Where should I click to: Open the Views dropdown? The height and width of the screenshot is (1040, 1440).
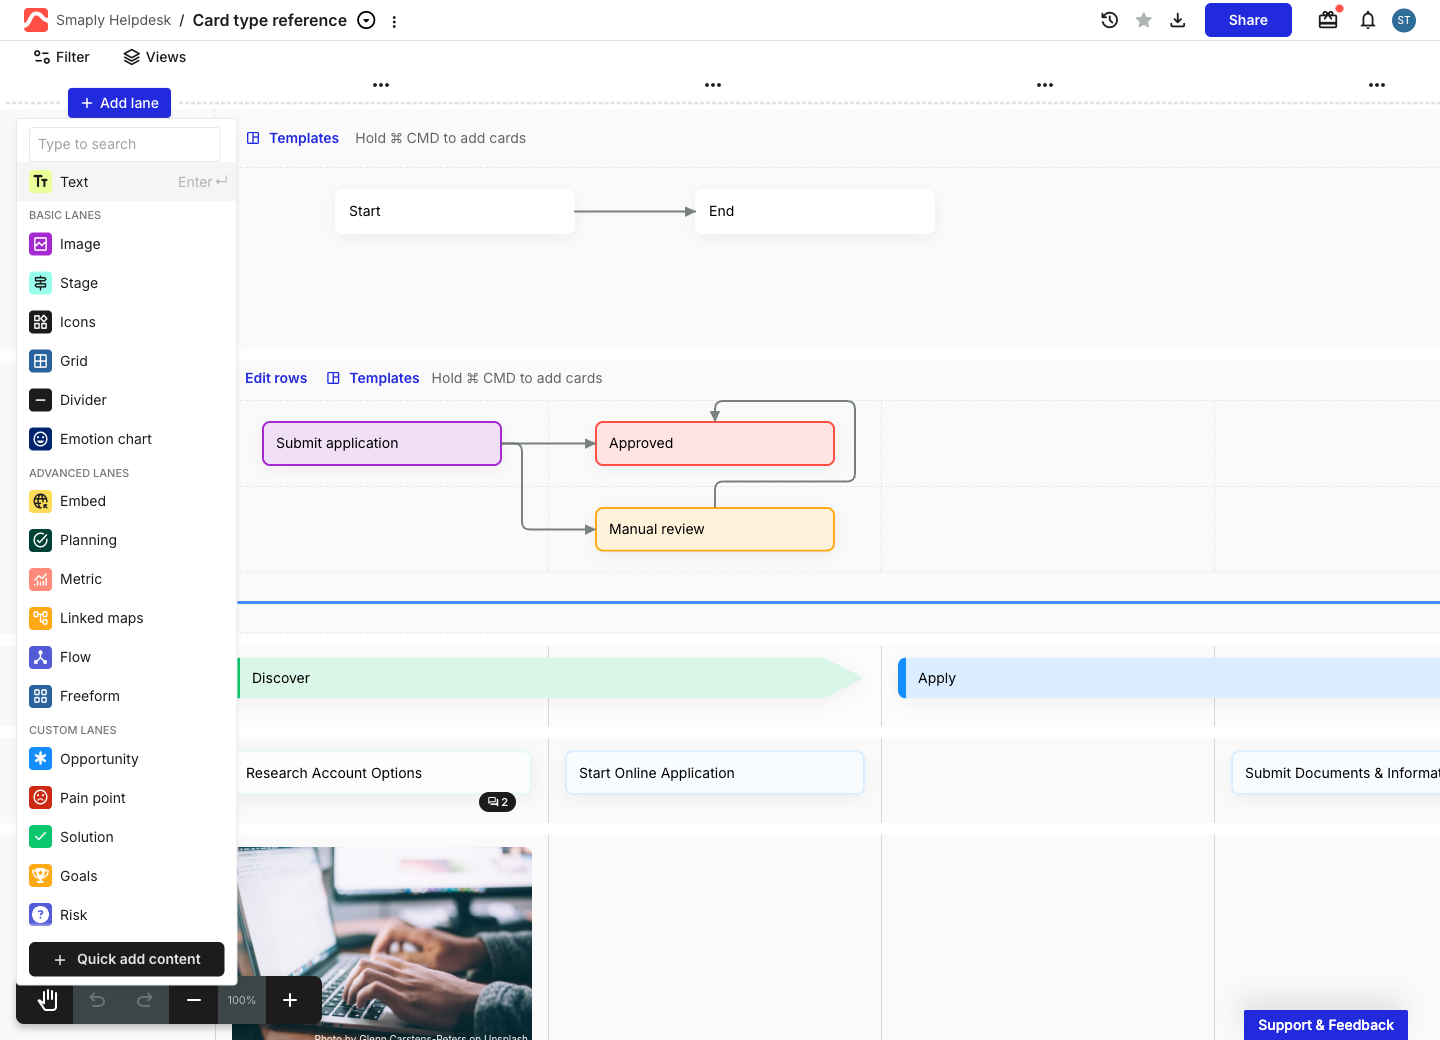pyautogui.click(x=155, y=57)
